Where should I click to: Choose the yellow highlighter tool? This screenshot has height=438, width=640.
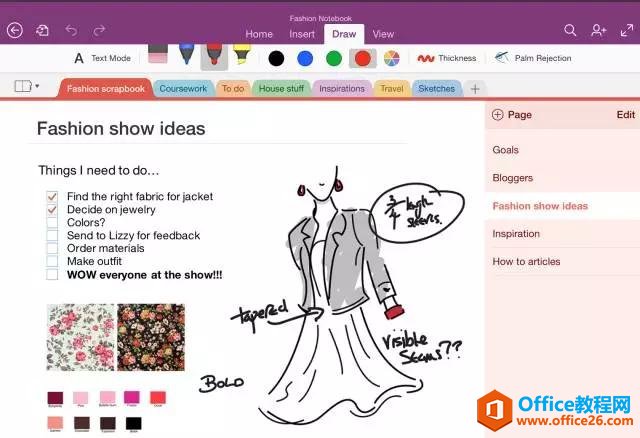point(241,55)
